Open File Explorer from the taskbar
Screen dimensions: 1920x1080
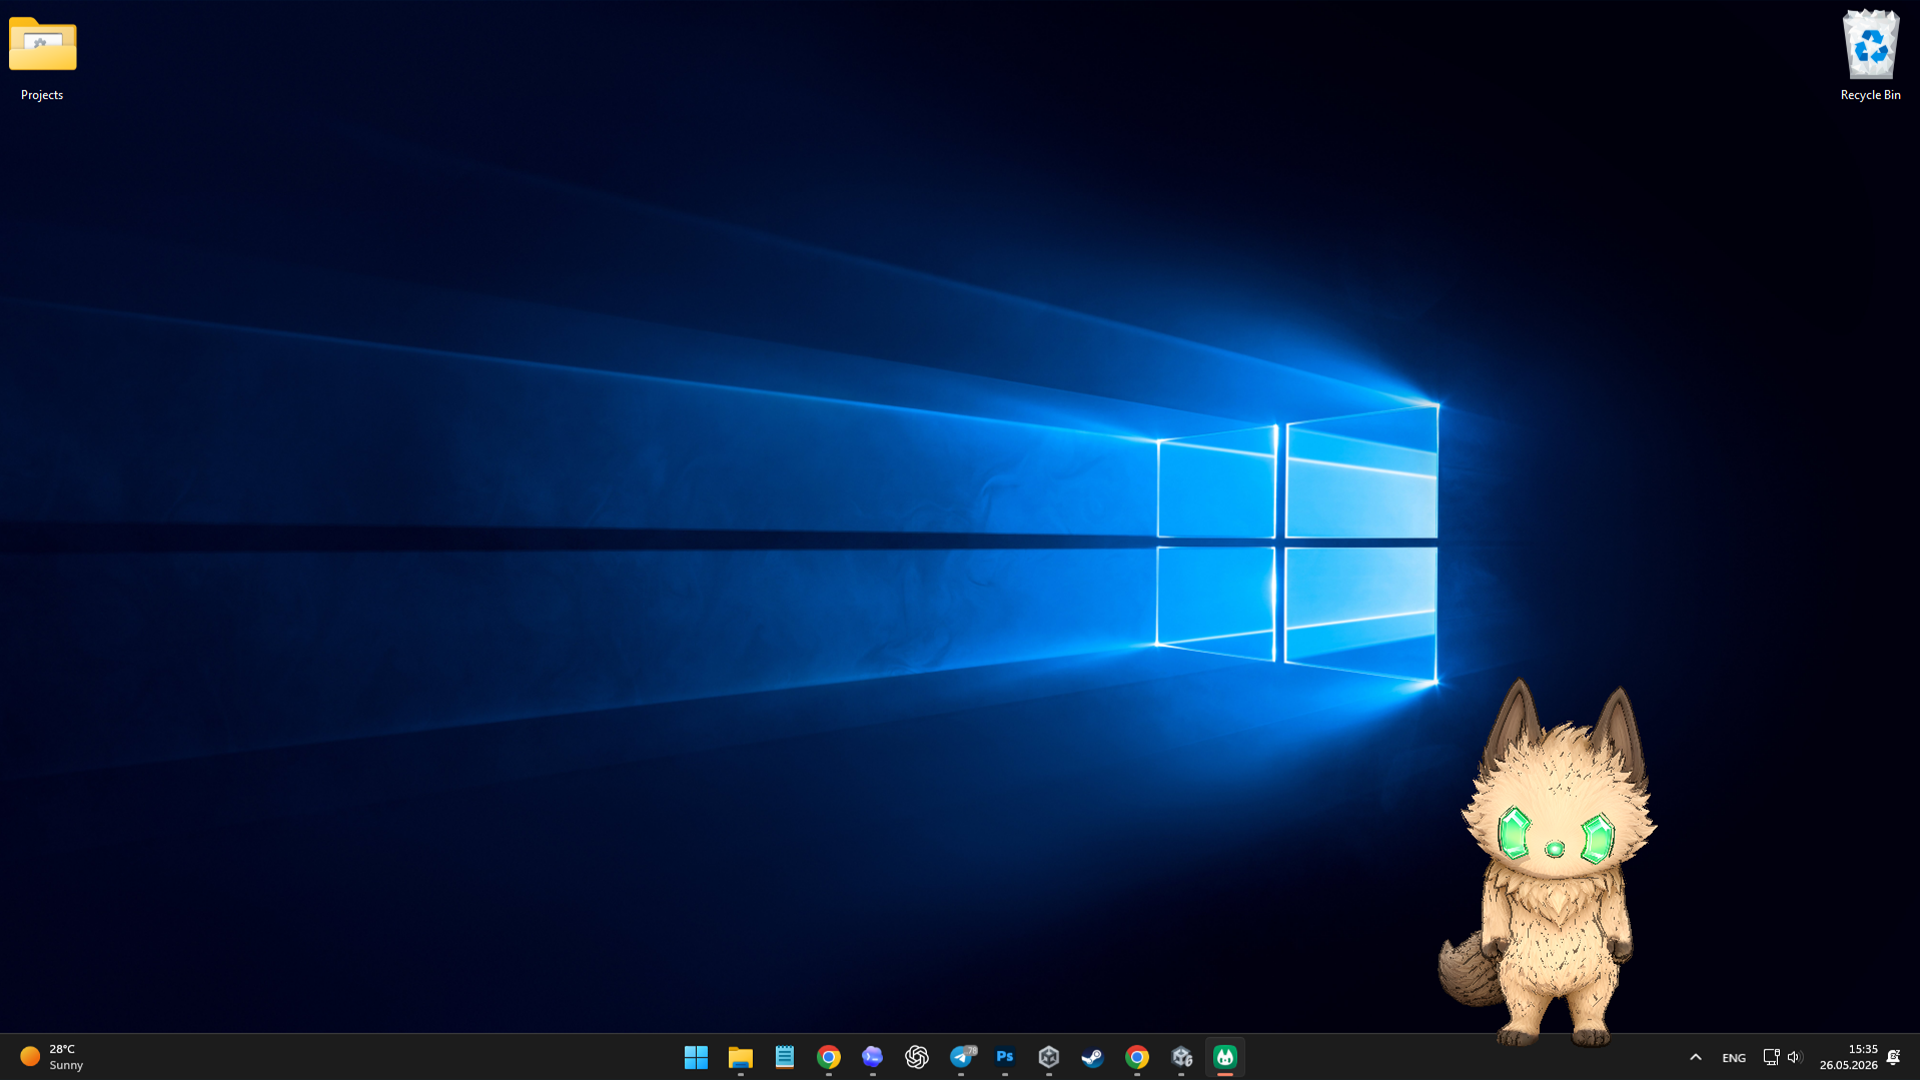tap(740, 1057)
